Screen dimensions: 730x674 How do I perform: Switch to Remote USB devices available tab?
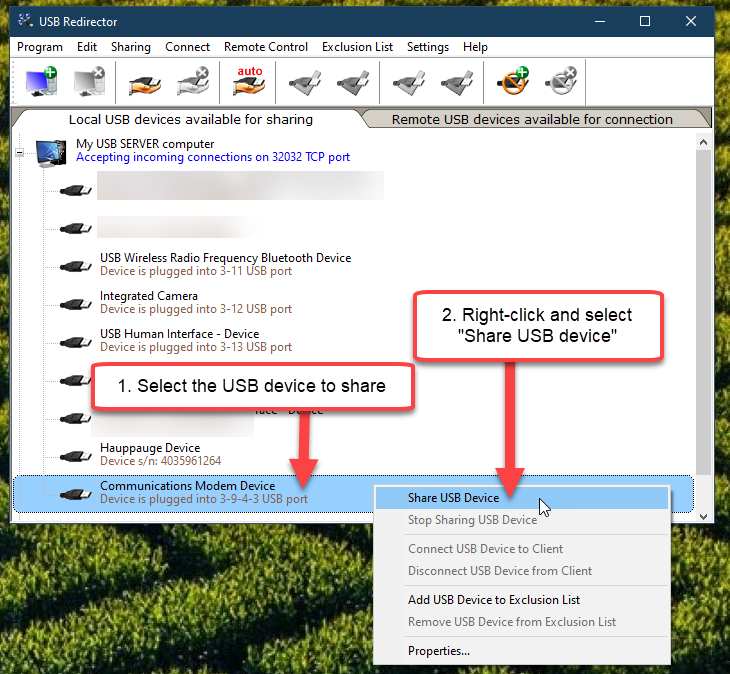pos(531,119)
